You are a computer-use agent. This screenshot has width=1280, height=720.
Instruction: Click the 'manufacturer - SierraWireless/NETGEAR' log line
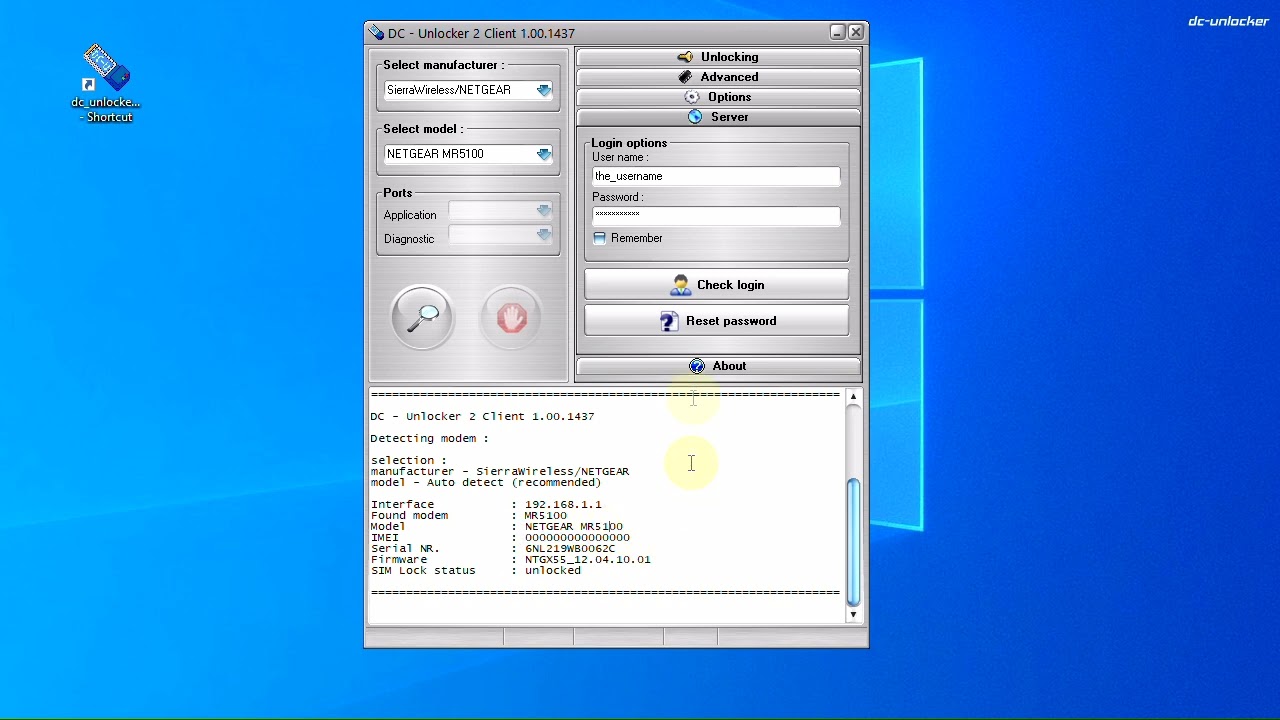(500, 471)
